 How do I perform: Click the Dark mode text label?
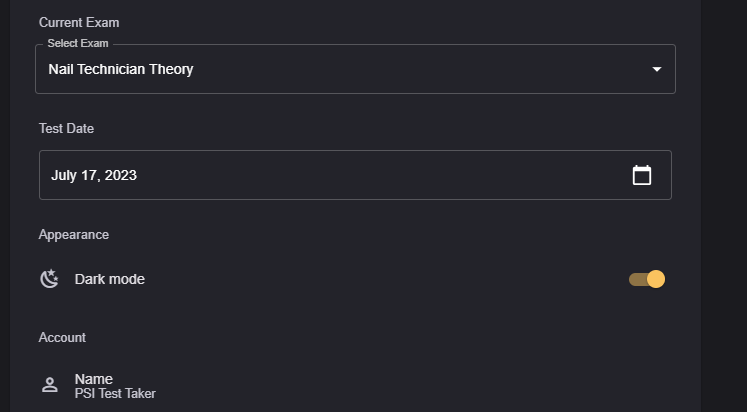110,279
